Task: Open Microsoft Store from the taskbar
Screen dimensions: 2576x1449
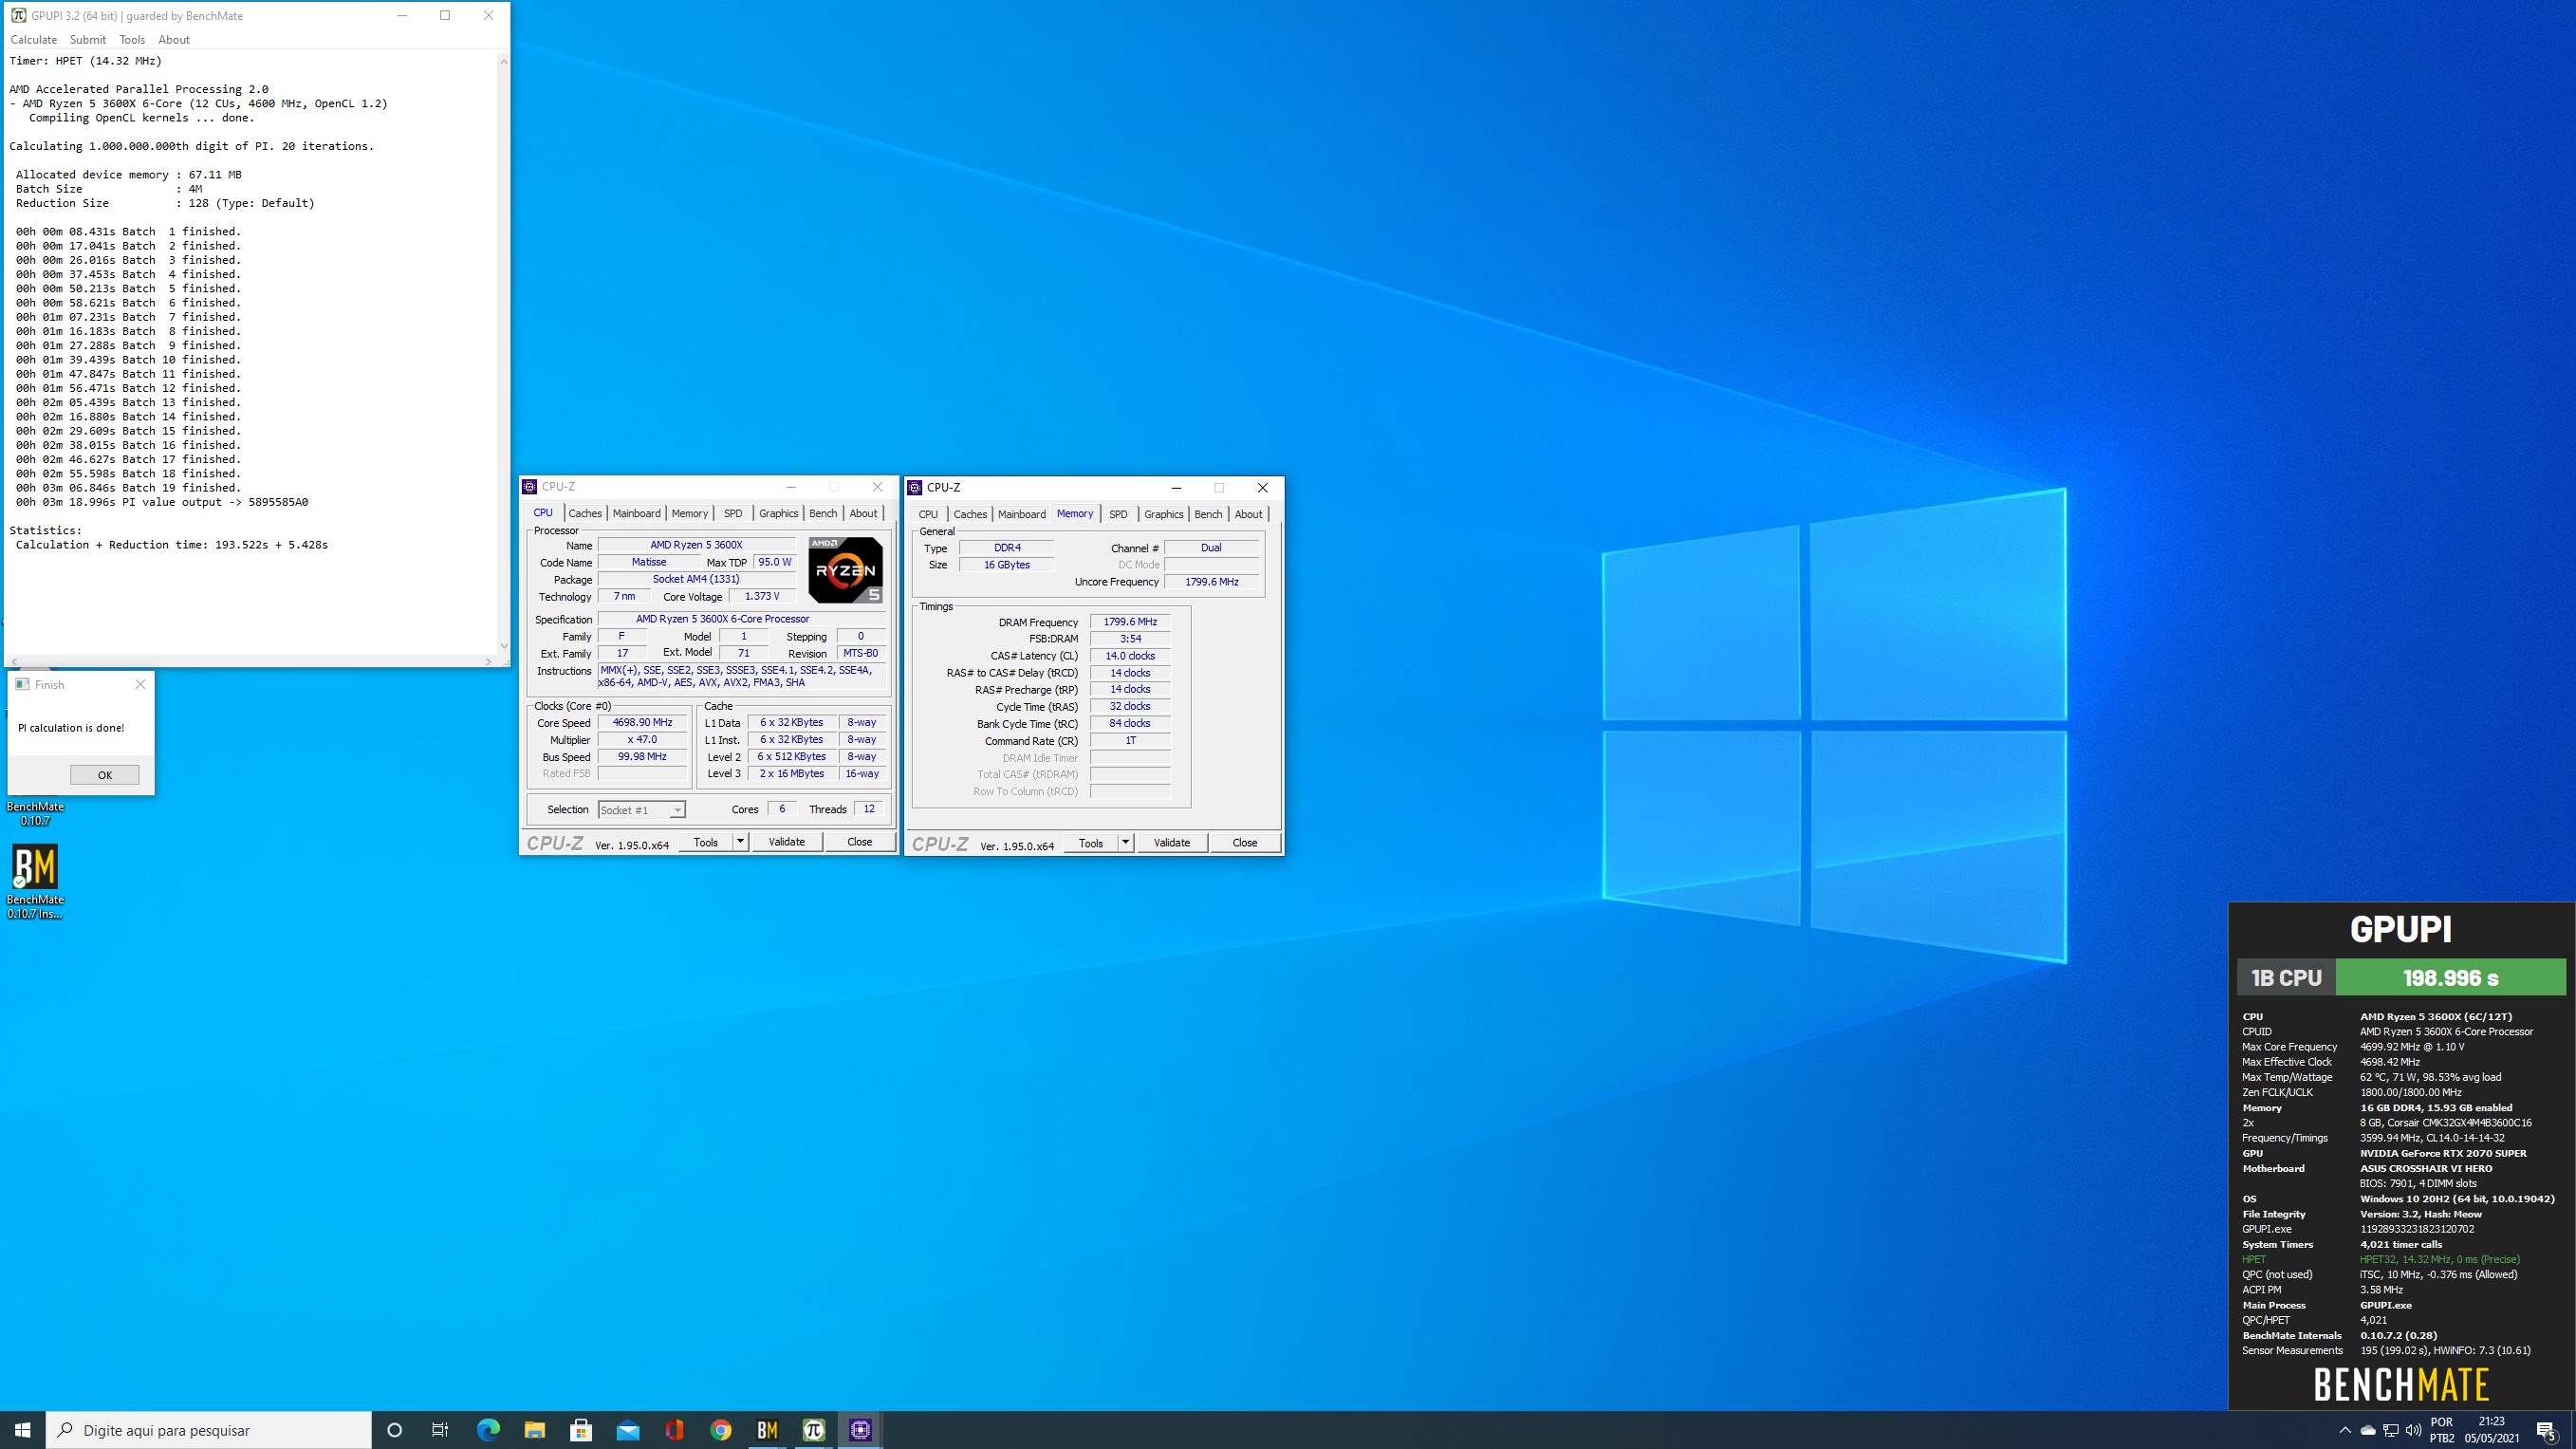Action: 581,1430
